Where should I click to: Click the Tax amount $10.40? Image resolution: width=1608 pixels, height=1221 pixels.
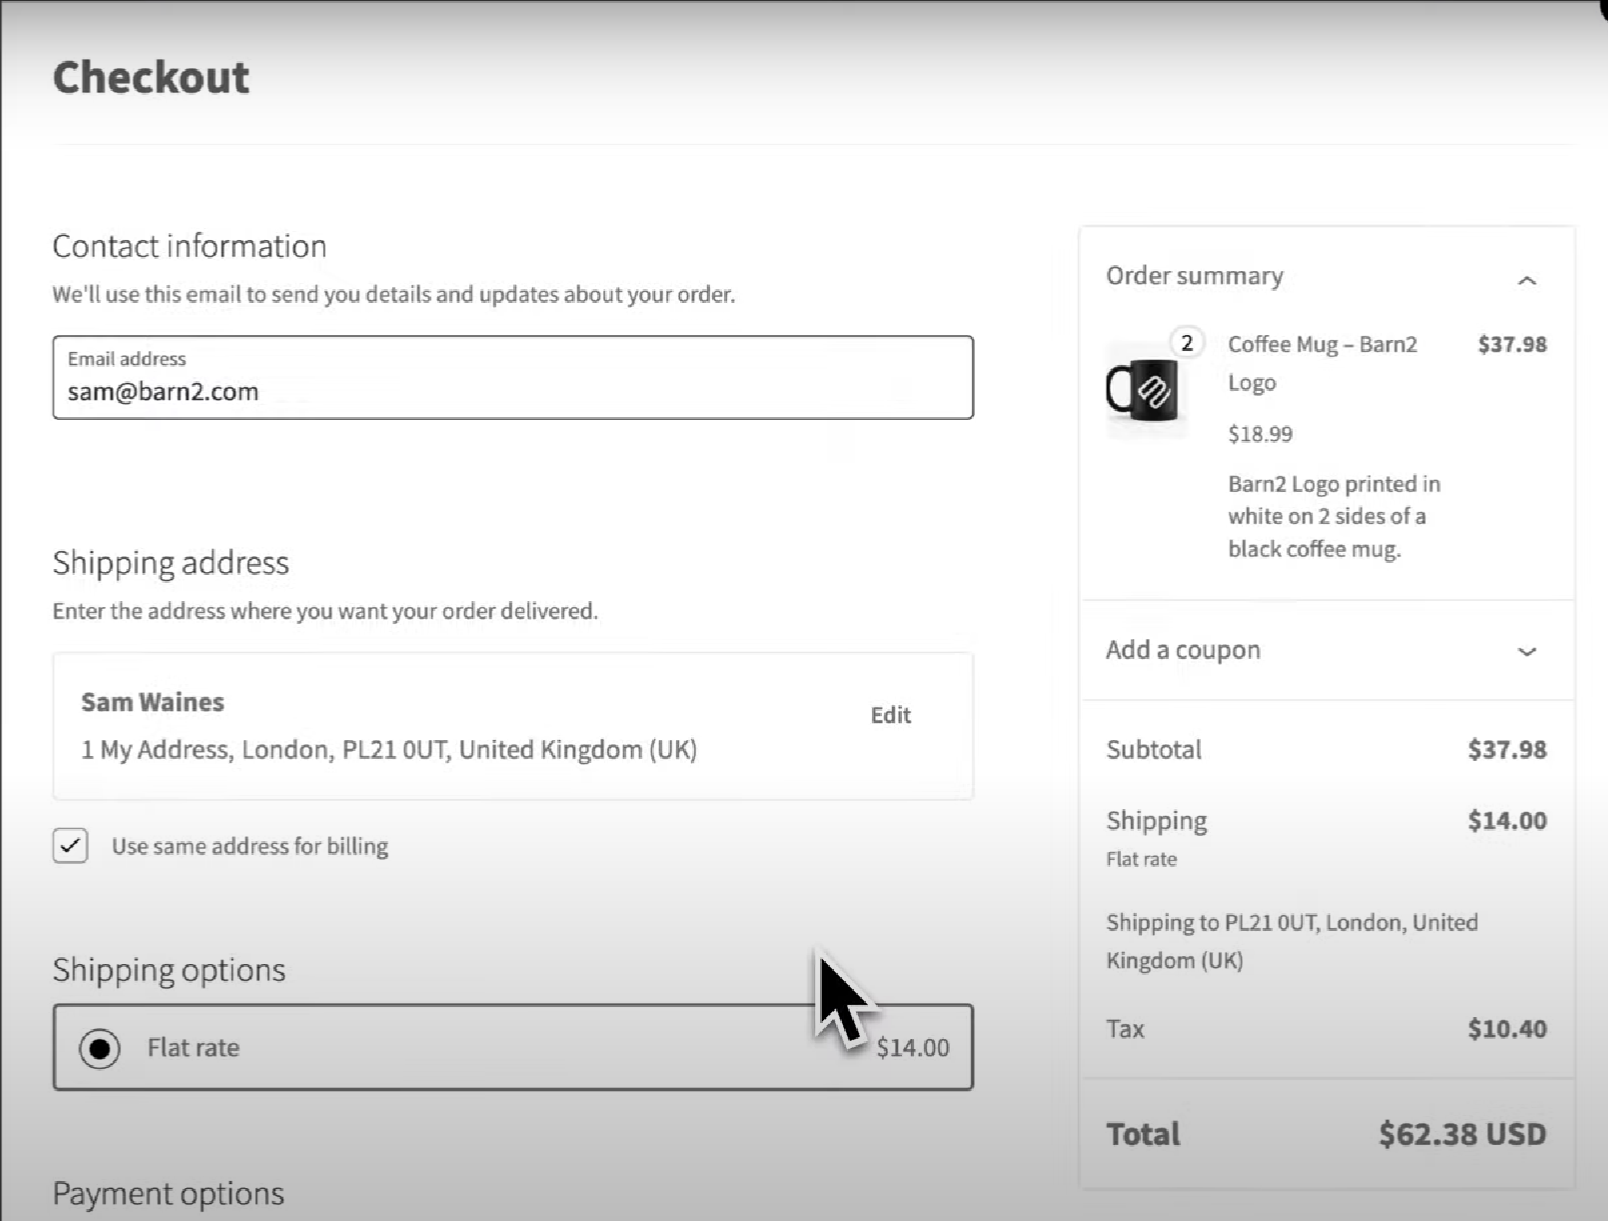point(1507,1028)
